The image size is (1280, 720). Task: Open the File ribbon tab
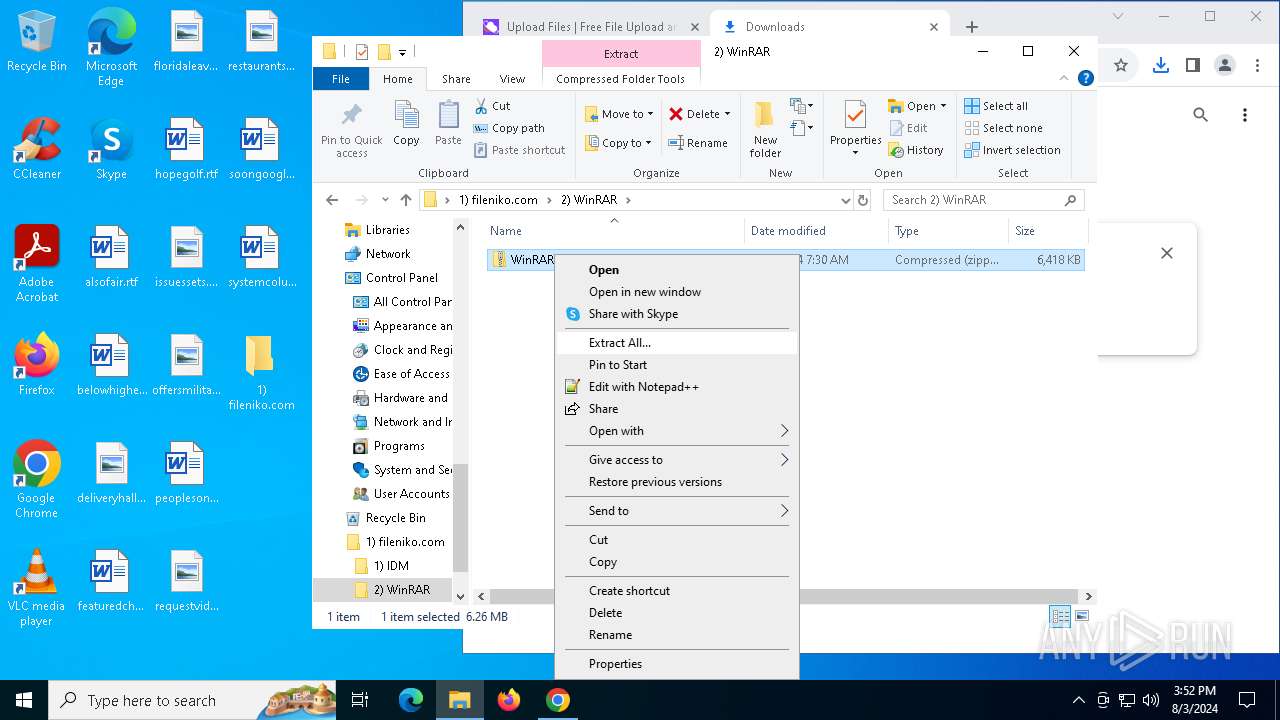341,79
